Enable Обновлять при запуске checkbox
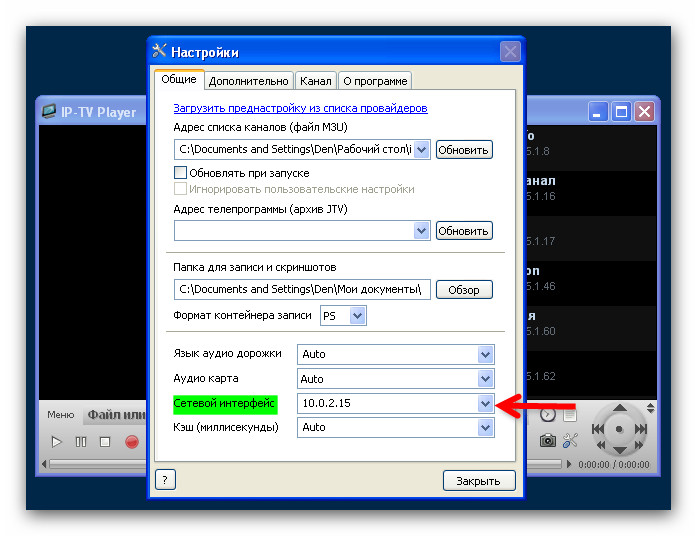This screenshot has width=697, height=536. [180, 172]
